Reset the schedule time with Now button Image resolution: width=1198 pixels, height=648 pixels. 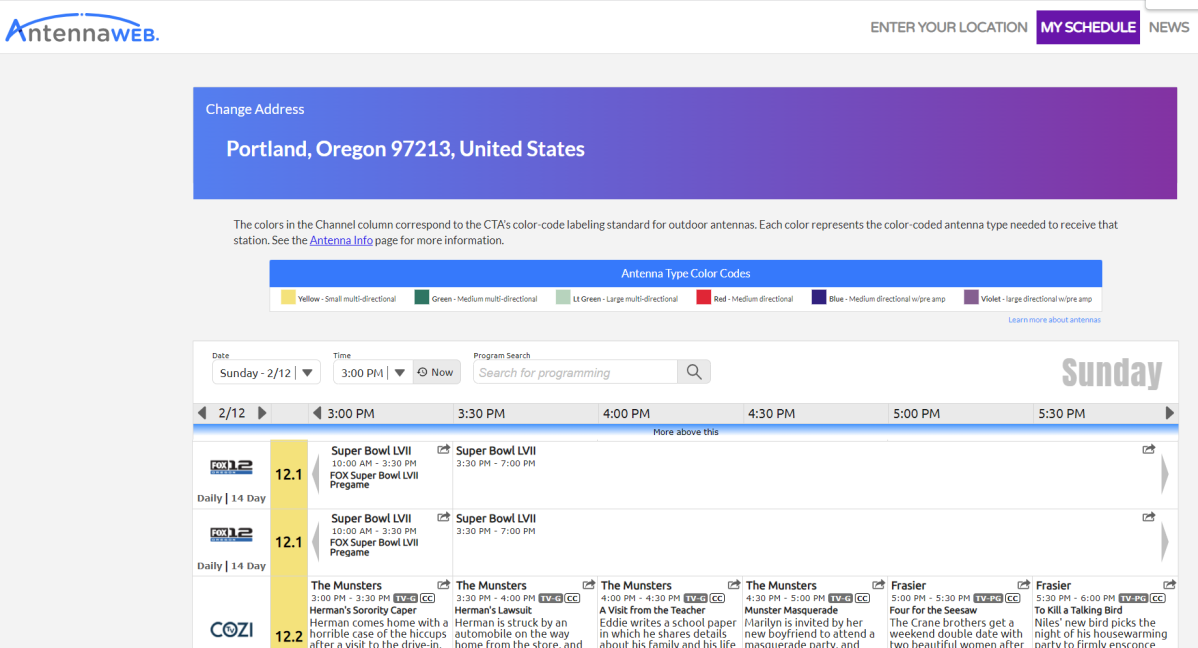point(436,372)
